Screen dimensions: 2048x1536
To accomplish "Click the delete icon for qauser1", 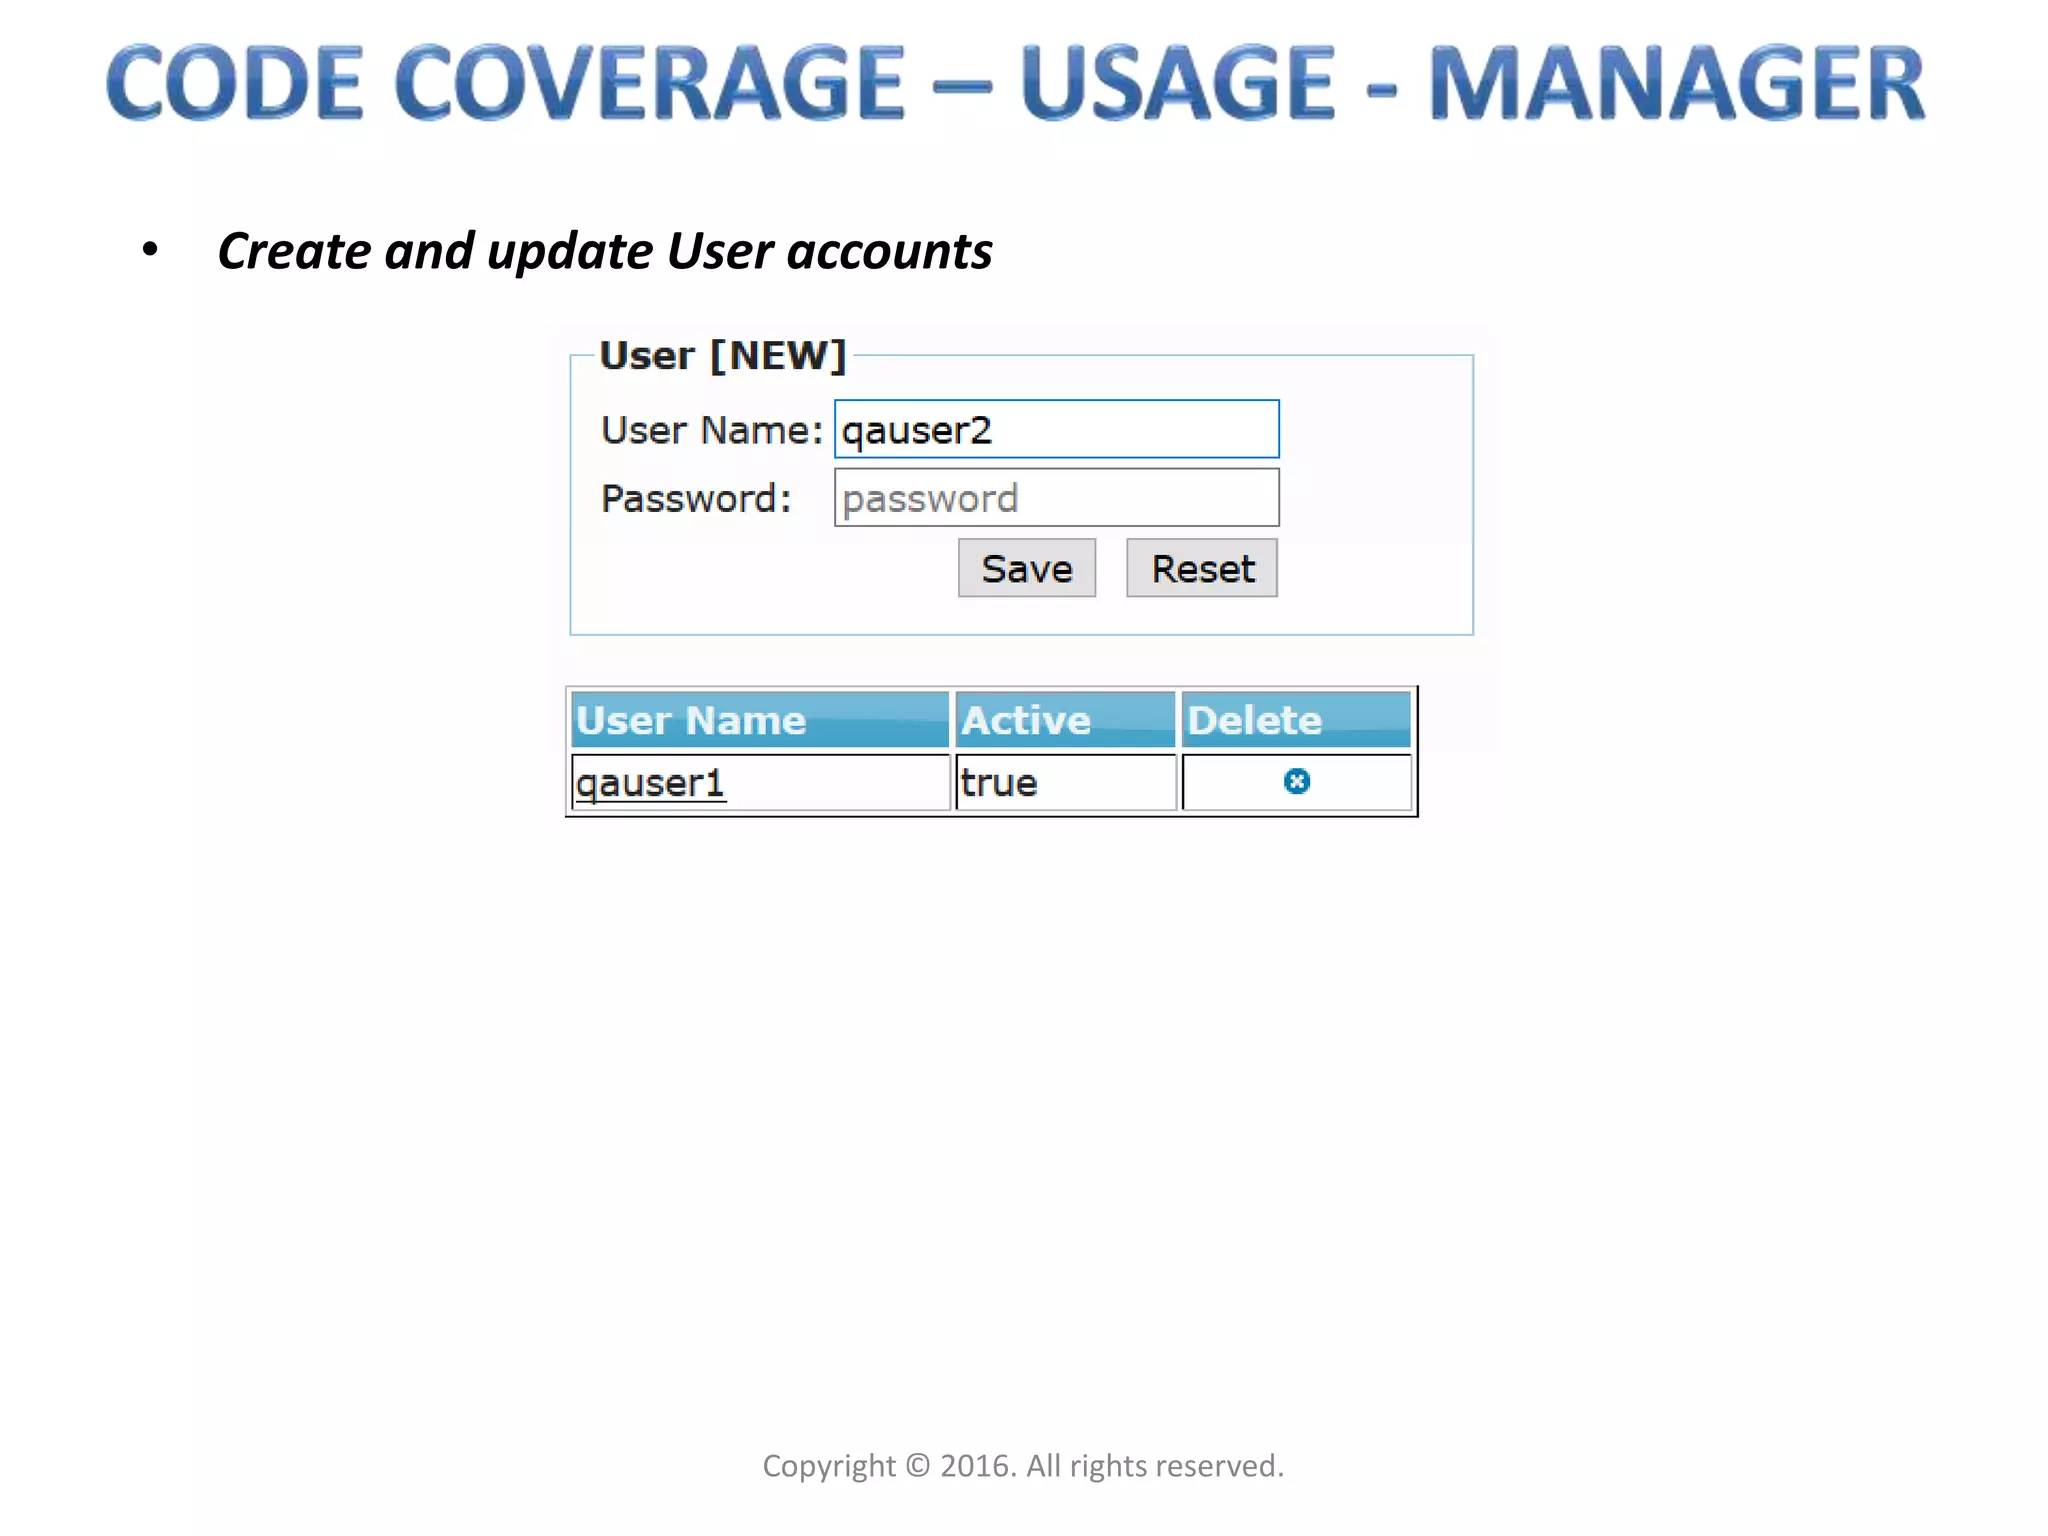I will click(x=1296, y=781).
